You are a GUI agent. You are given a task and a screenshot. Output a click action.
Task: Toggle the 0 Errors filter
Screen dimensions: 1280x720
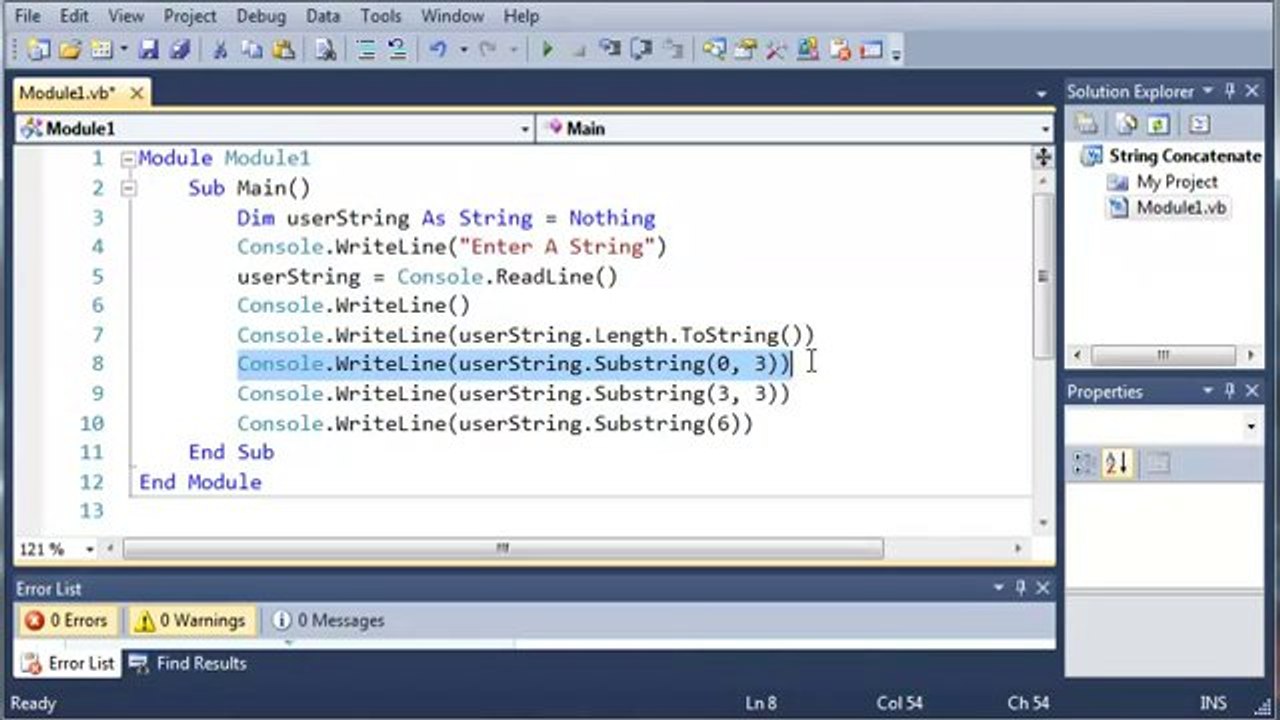67,620
